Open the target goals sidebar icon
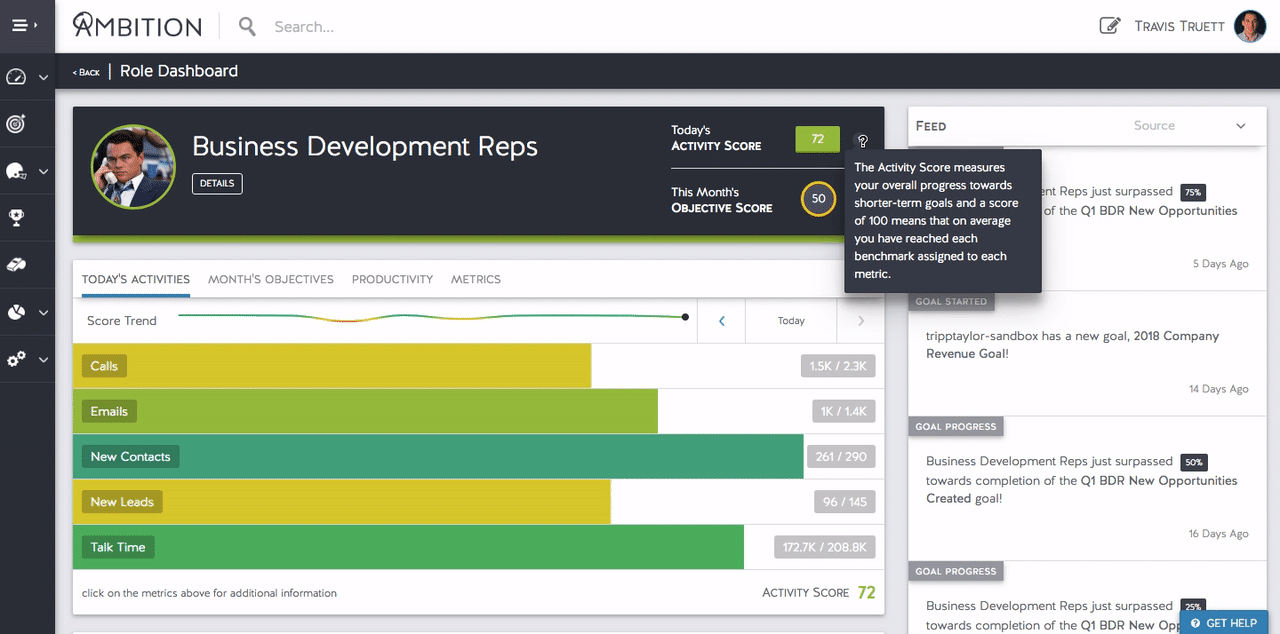The width and height of the screenshot is (1280, 634). [x=16, y=124]
